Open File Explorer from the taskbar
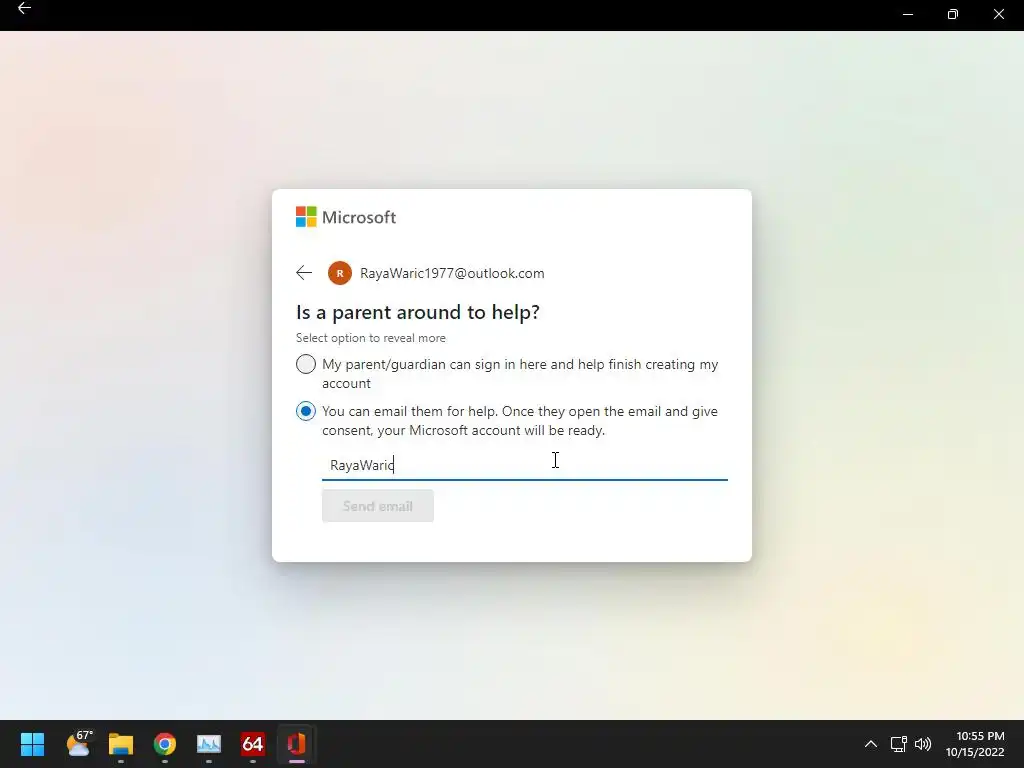The height and width of the screenshot is (768, 1024). 121,744
